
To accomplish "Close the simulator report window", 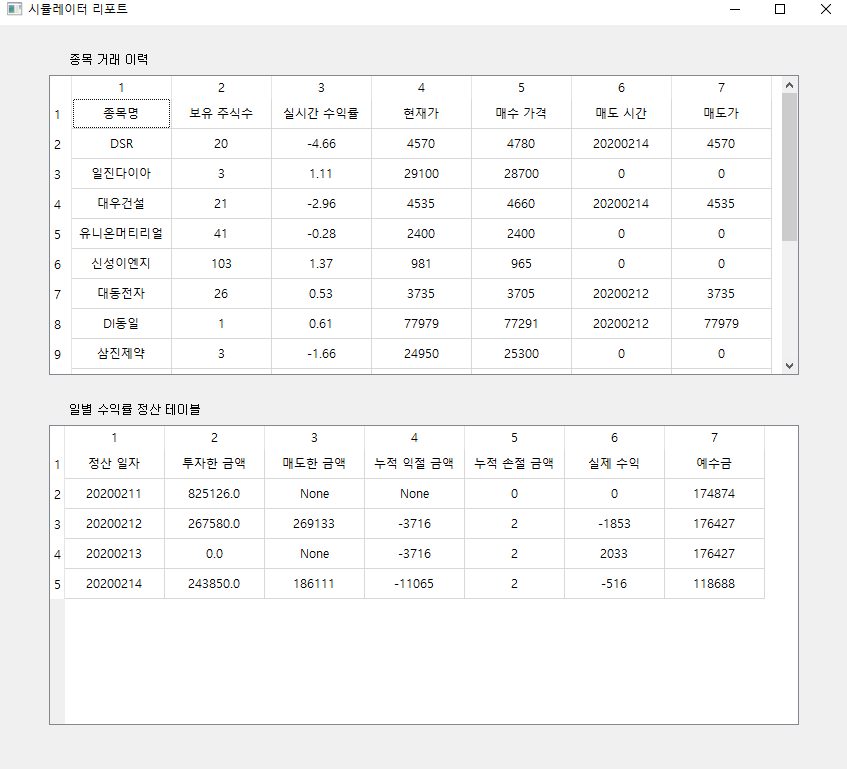I will 825,9.
